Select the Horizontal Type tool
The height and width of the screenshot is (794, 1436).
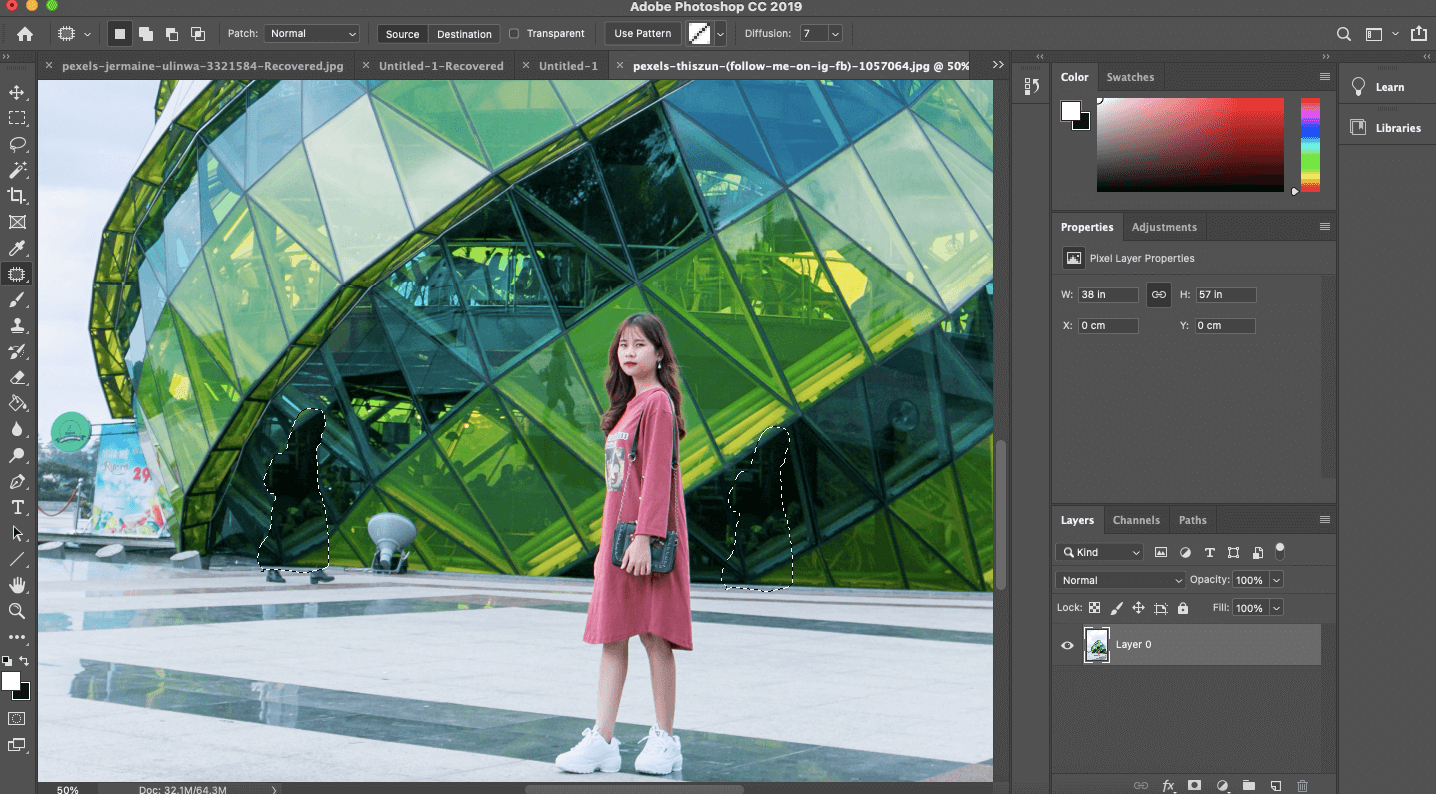(17, 507)
